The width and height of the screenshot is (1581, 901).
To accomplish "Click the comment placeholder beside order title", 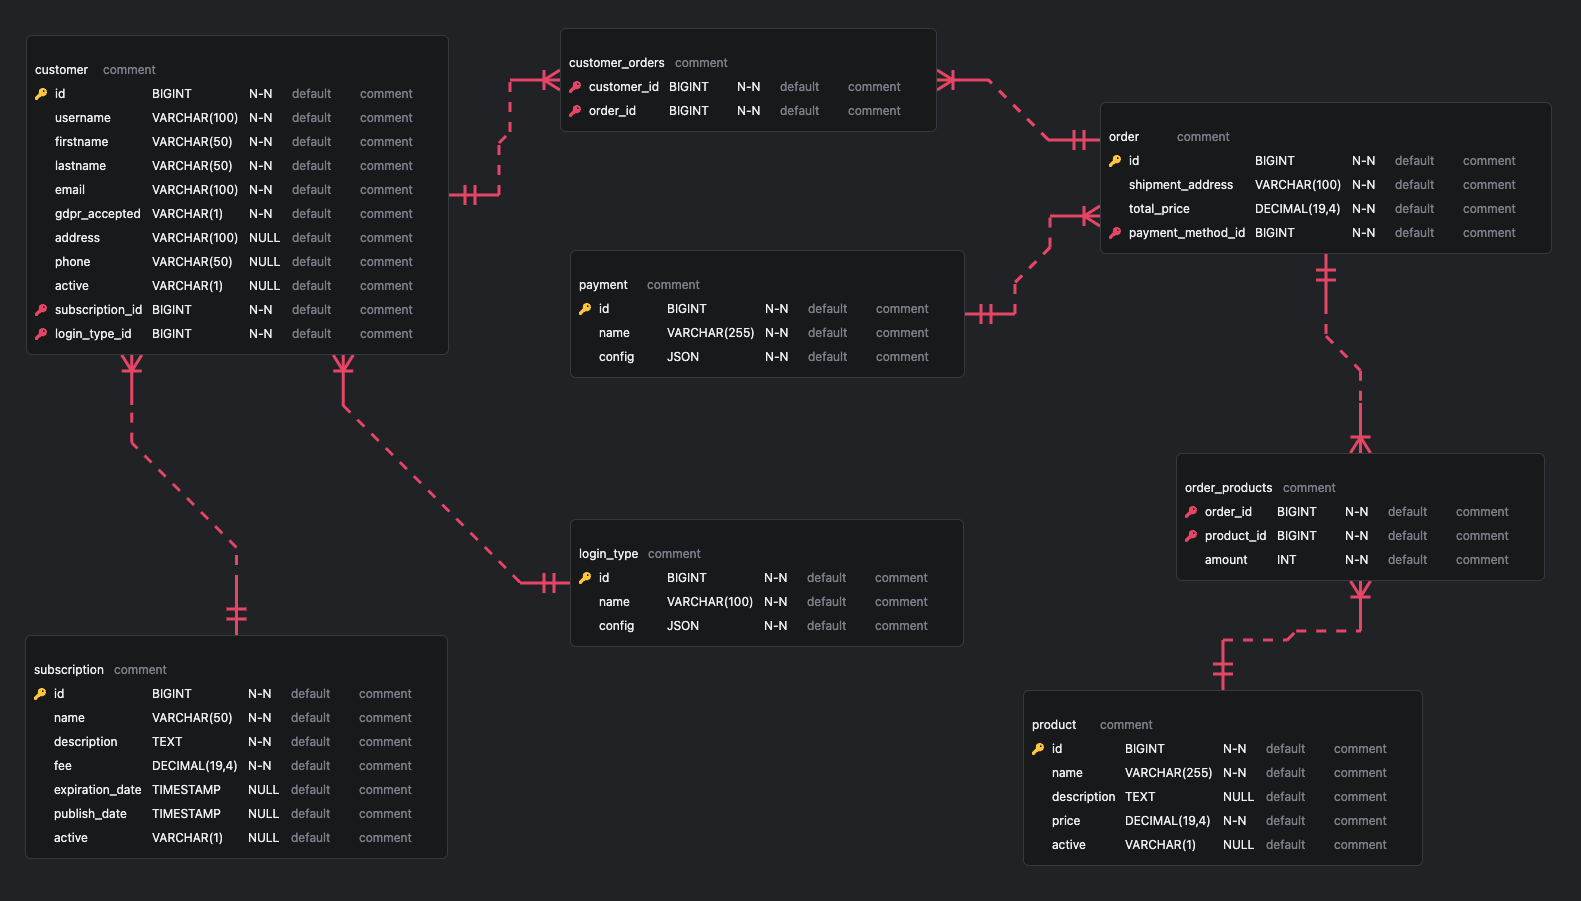I will [x=1203, y=137].
